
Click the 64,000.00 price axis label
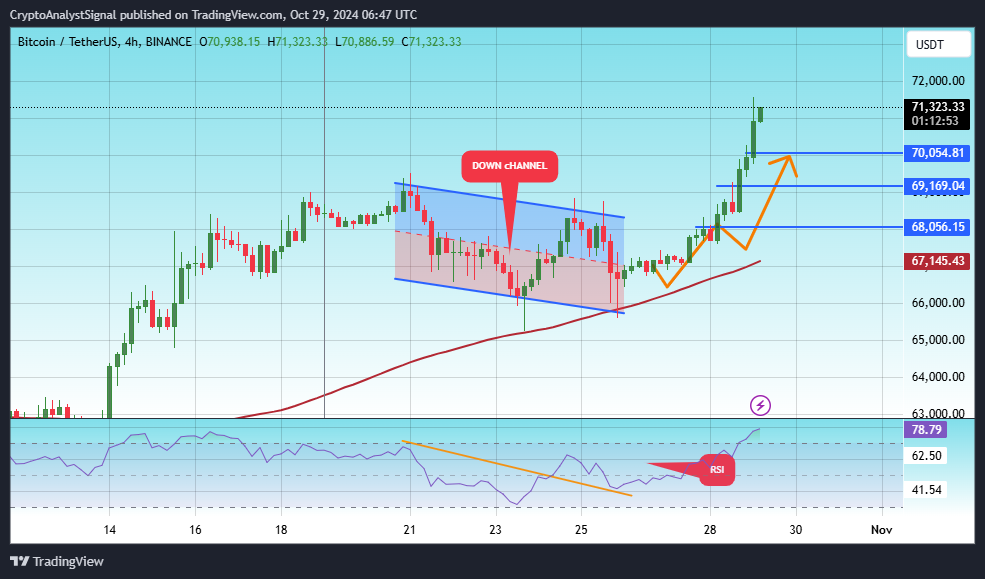tap(938, 377)
